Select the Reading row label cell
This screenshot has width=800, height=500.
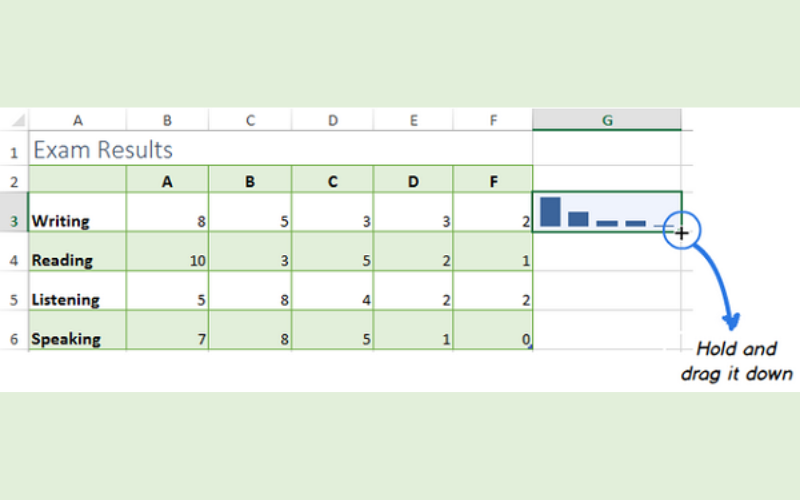(x=78, y=260)
